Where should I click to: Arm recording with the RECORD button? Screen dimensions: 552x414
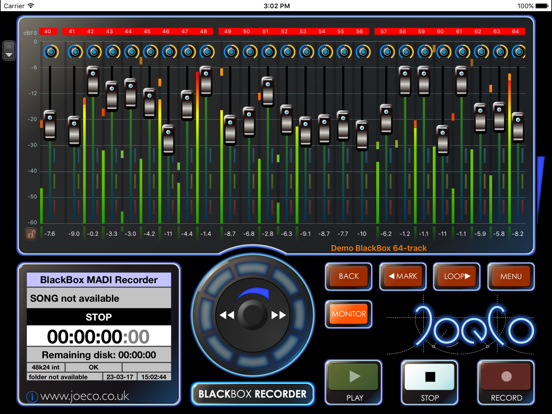pos(506,382)
